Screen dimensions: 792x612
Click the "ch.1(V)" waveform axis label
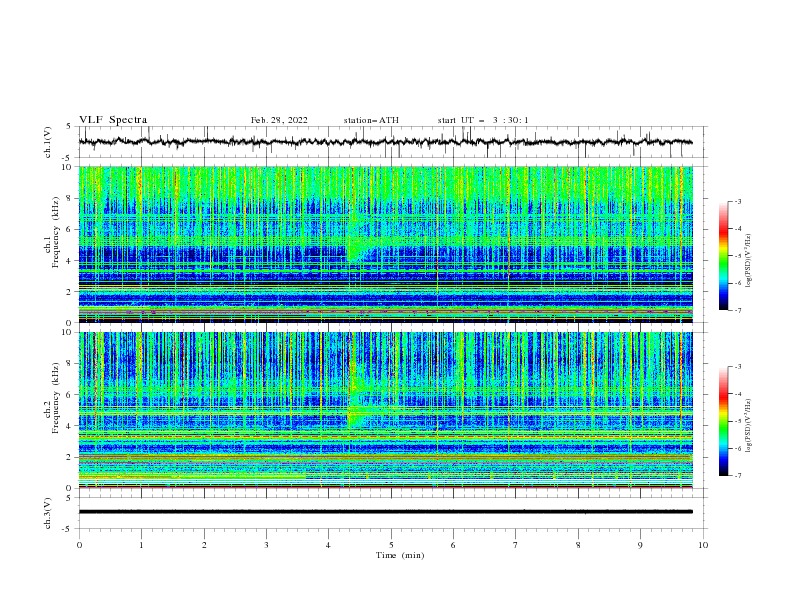point(48,142)
